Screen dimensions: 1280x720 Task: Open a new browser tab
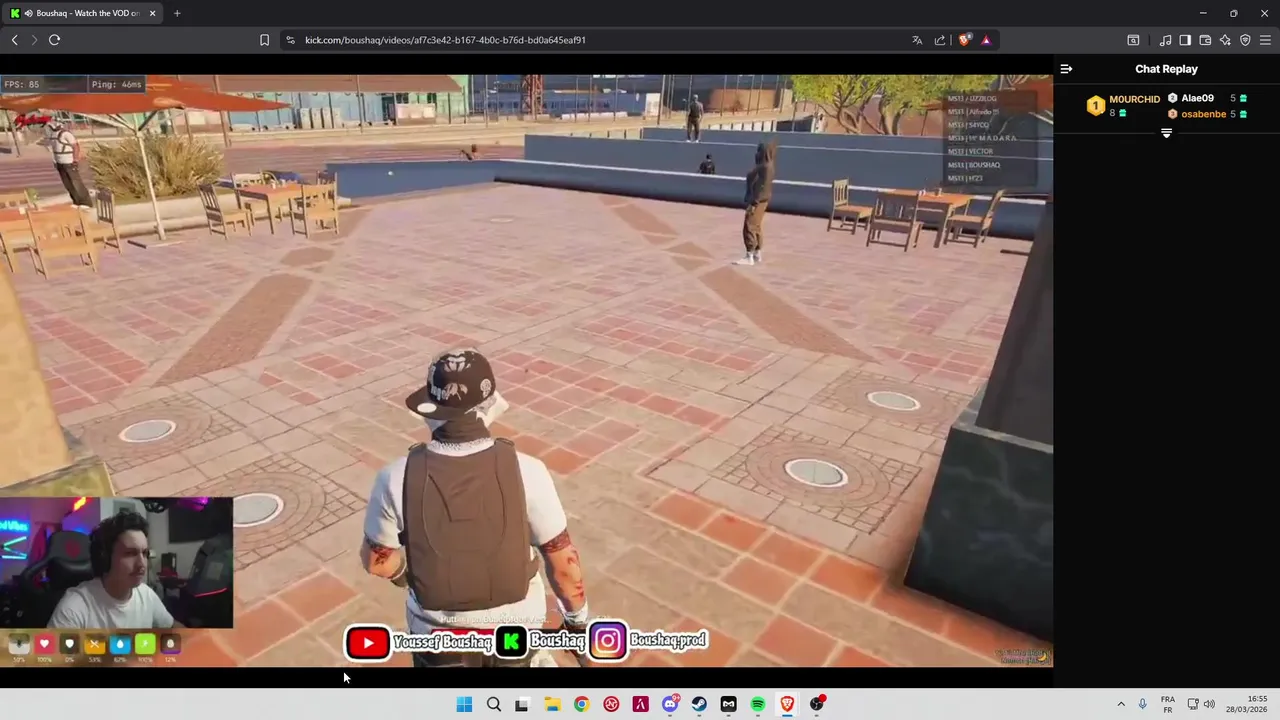click(x=177, y=13)
